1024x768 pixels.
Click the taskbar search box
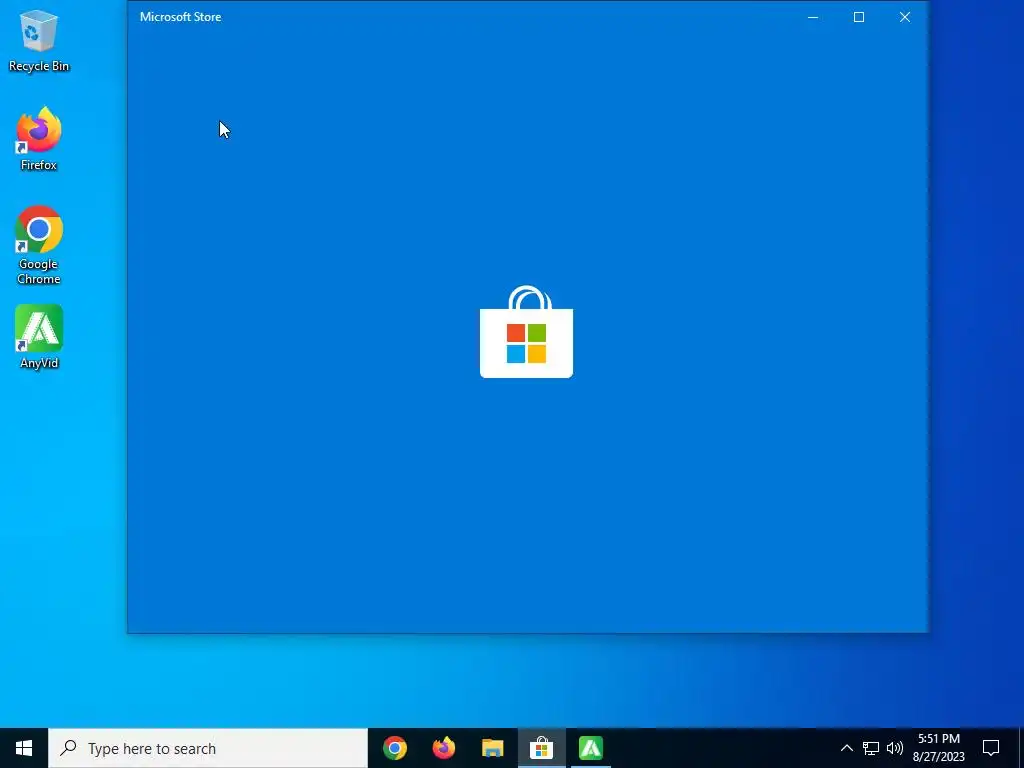(208, 748)
